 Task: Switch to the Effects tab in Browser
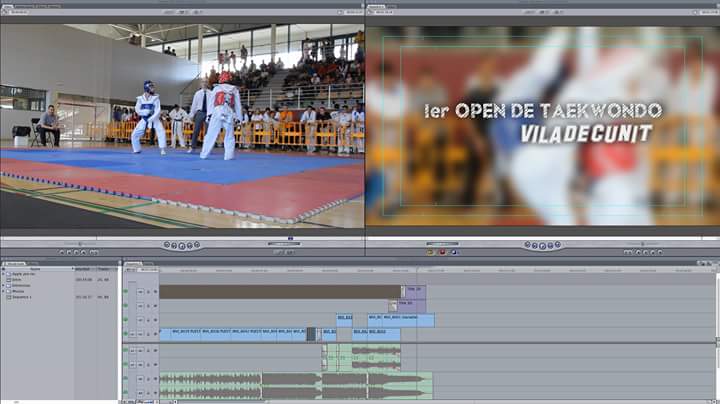tap(33, 264)
